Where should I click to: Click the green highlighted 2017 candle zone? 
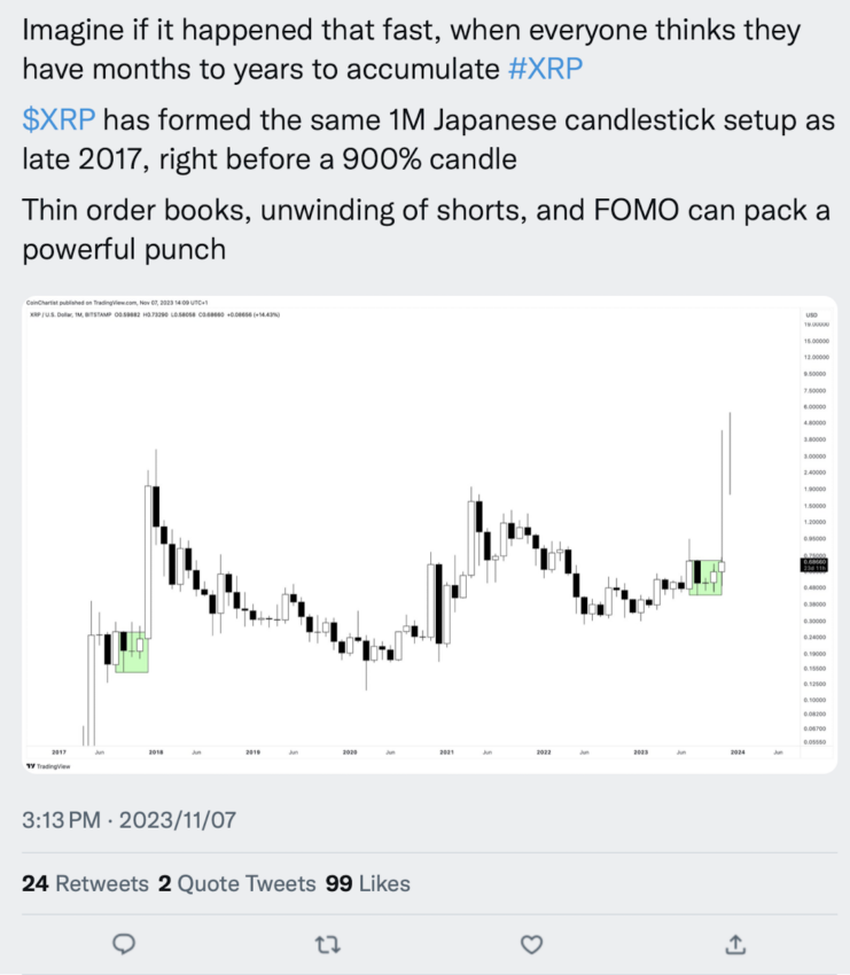pos(131,652)
